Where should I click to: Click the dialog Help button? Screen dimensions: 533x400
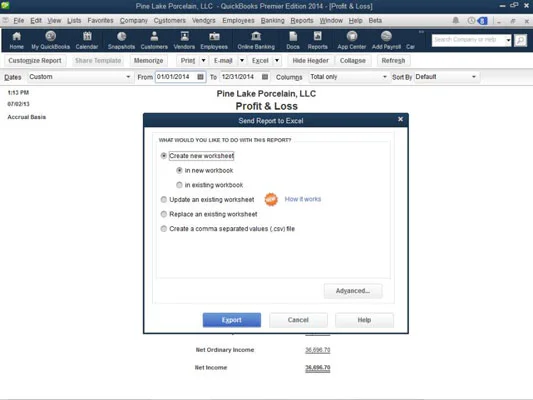pos(364,320)
